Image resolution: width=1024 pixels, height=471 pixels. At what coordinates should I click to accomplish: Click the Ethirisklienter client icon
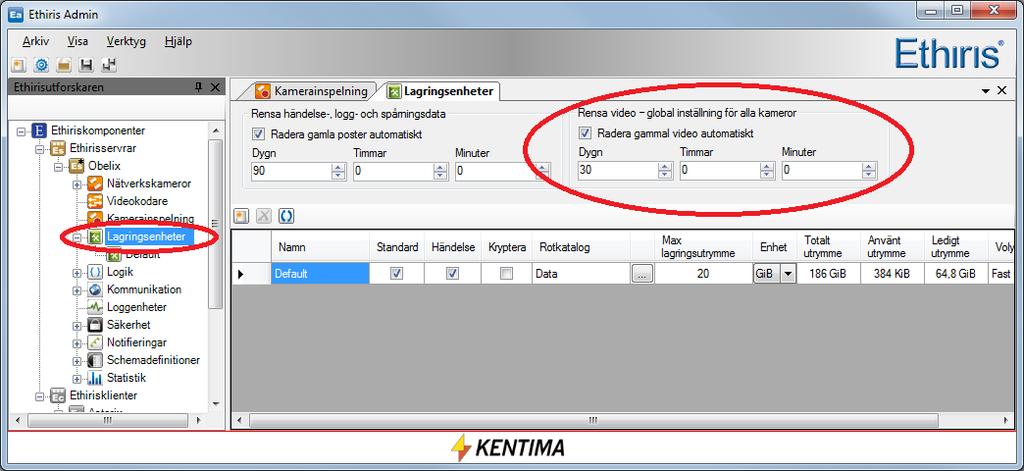57,395
